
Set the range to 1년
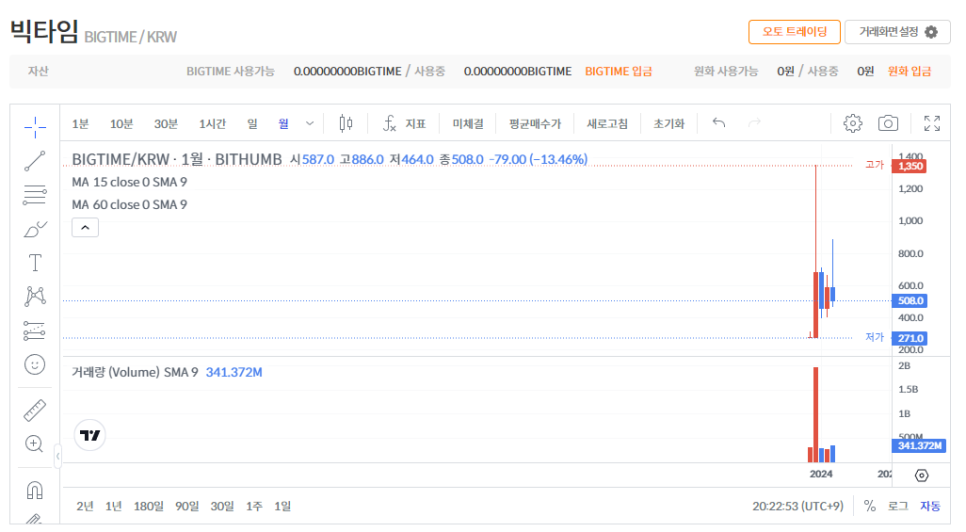click(x=113, y=506)
